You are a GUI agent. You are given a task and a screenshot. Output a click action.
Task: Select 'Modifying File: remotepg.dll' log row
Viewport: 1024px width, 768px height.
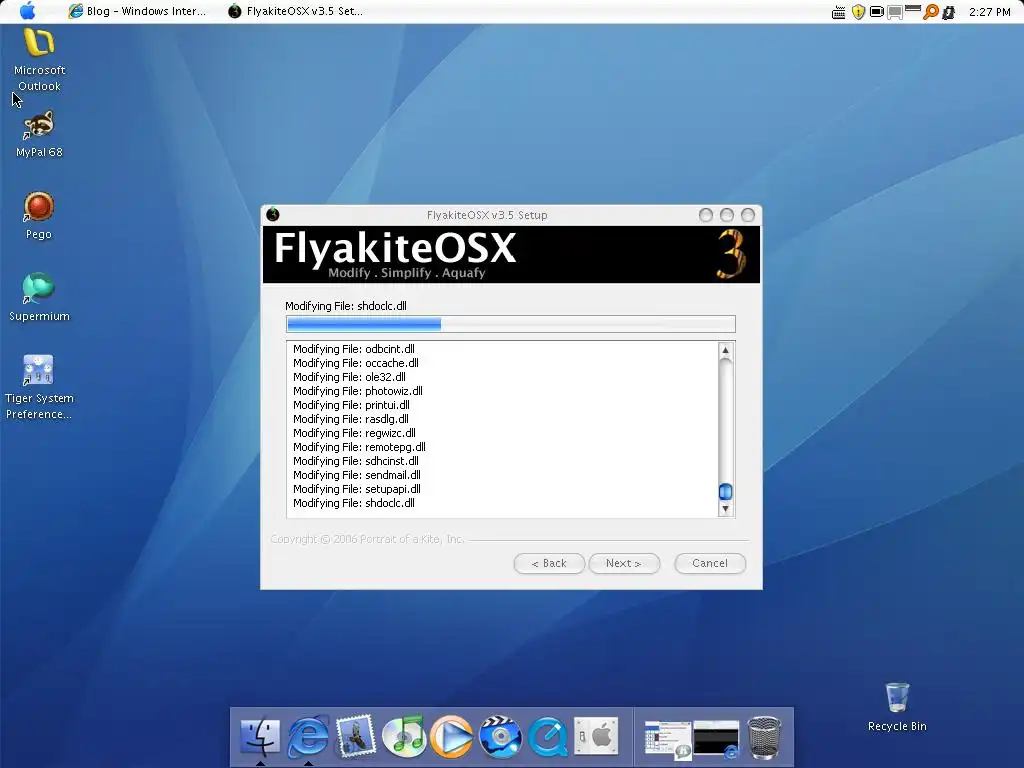point(359,447)
